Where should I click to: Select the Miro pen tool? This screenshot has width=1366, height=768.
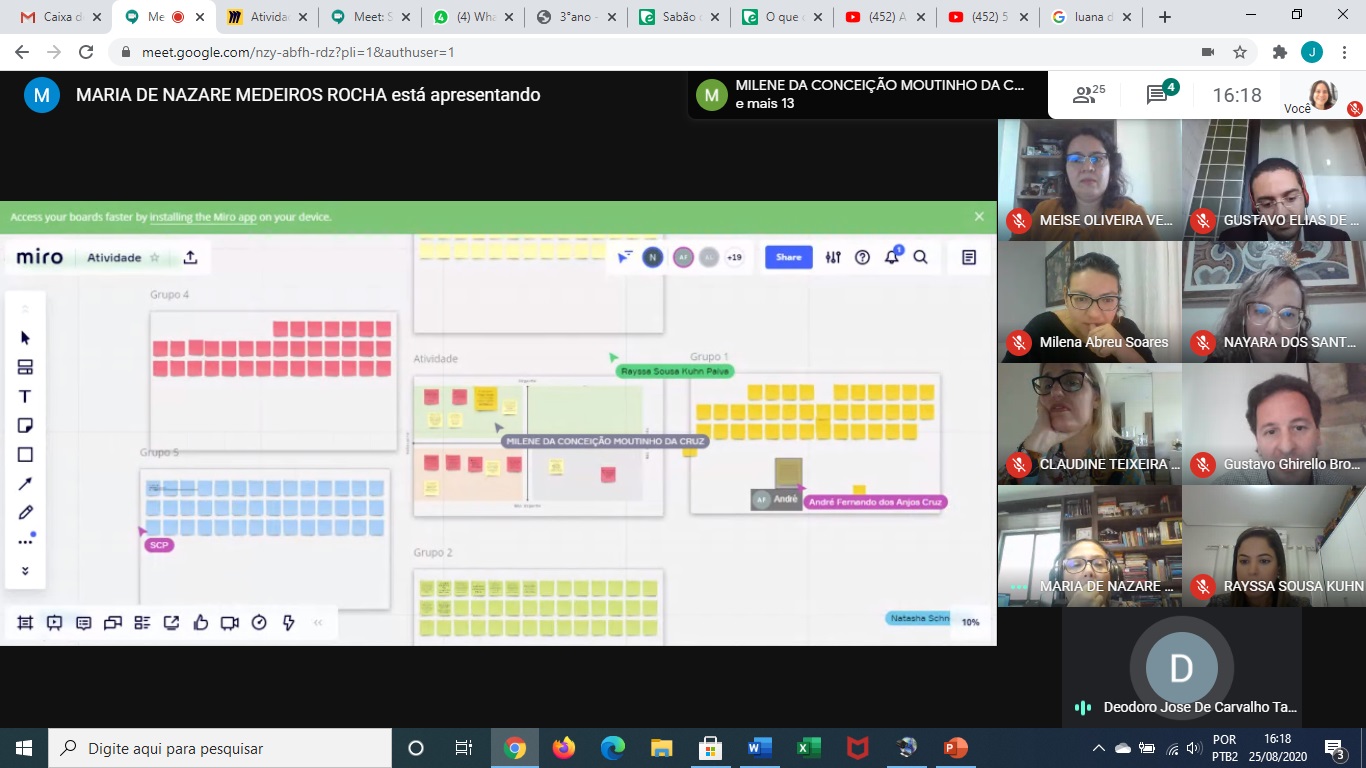pyautogui.click(x=25, y=513)
